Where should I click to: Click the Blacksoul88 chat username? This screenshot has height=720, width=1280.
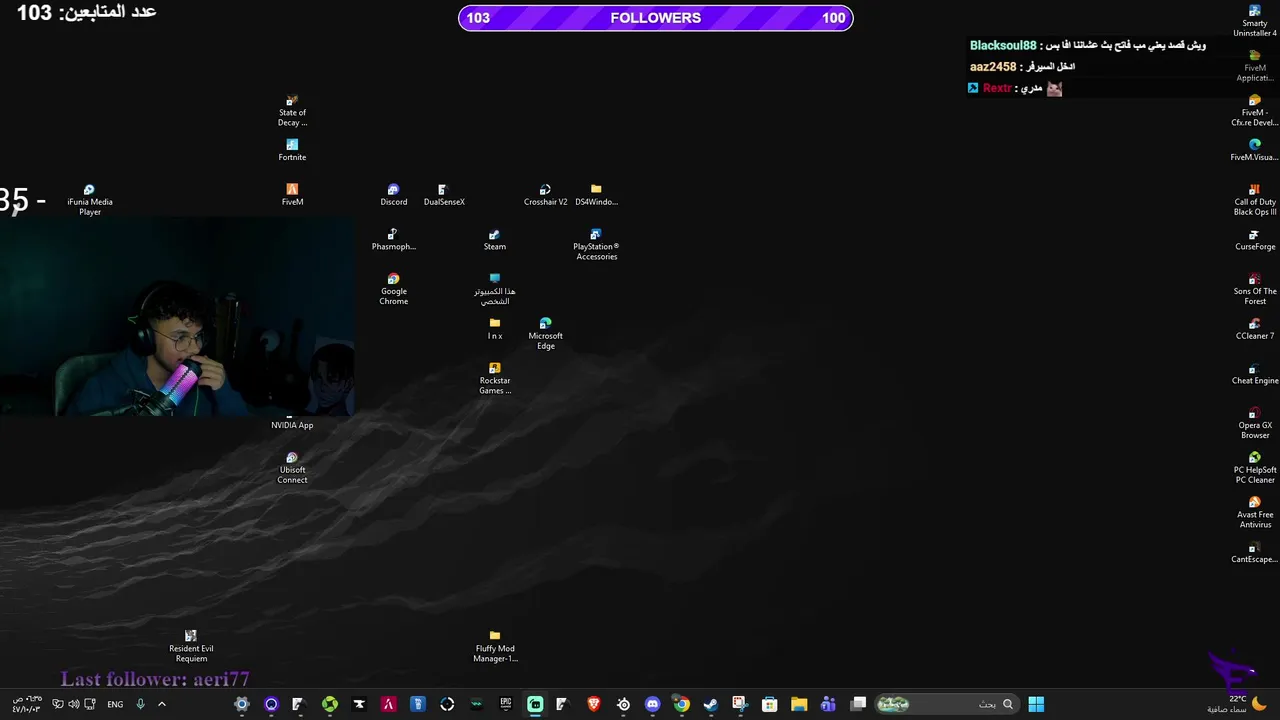[x=1003, y=45]
